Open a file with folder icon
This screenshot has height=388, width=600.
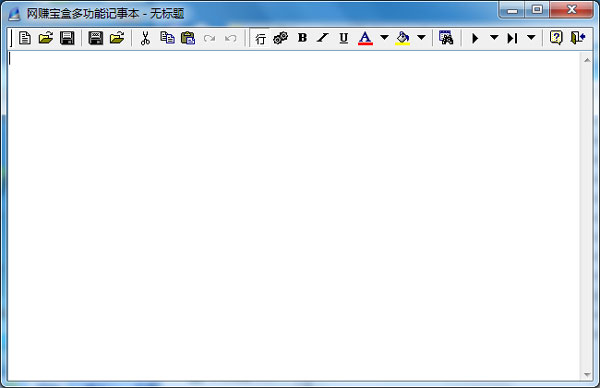point(46,38)
